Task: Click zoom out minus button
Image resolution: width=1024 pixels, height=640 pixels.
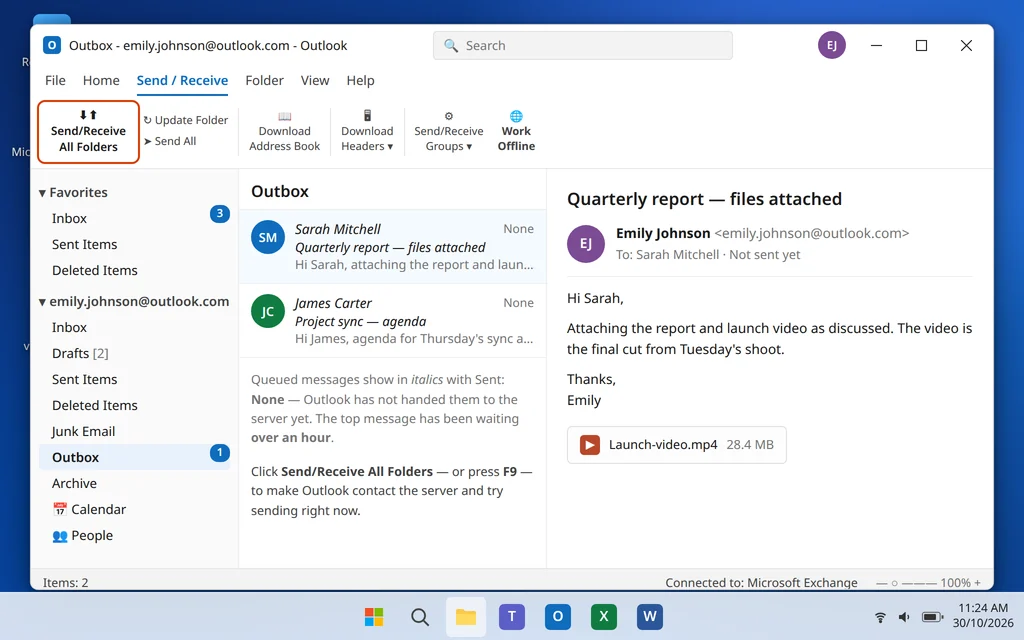Action: click(882, 583)
